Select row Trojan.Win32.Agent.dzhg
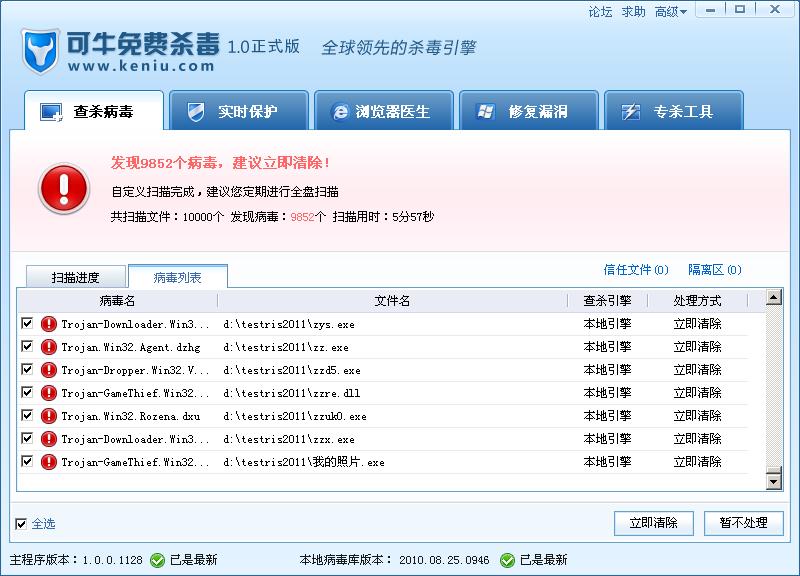This screenshot has height=576, width=800. [383, 347]
